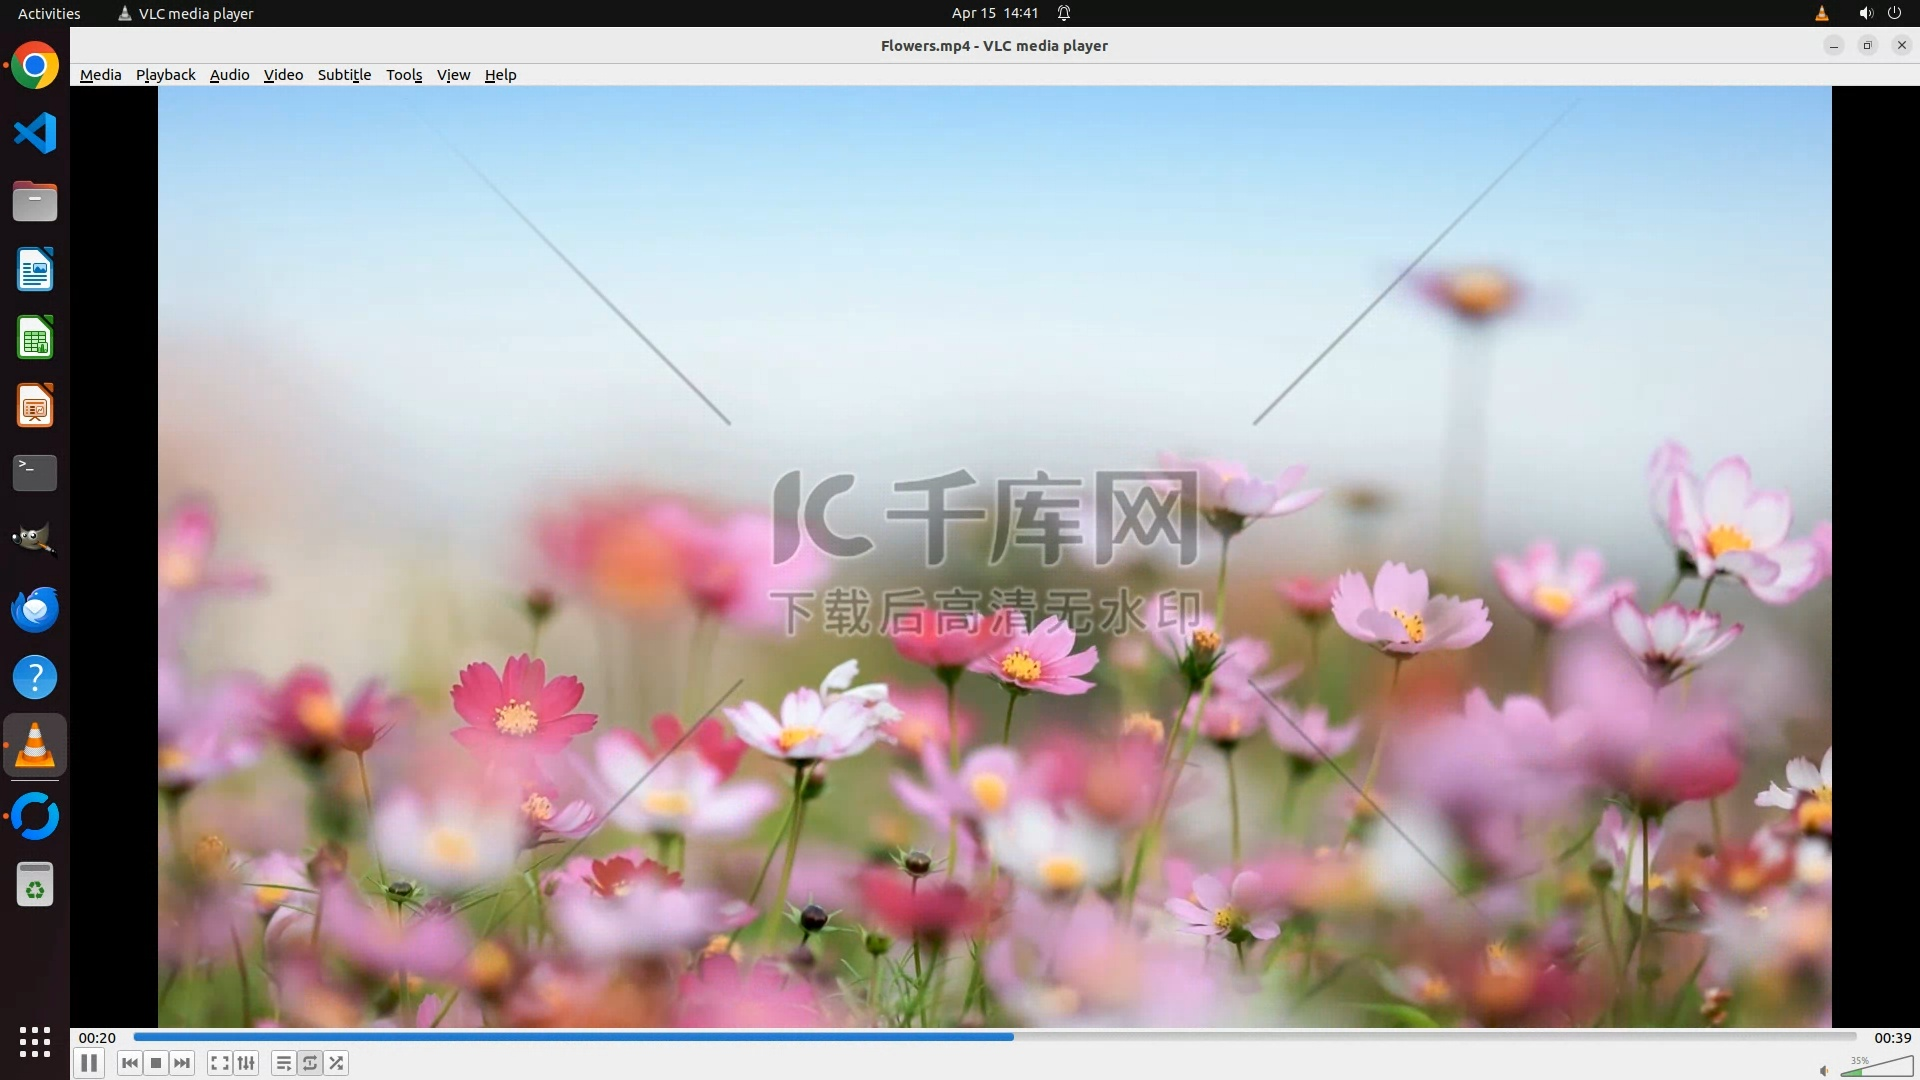Stop playback with the stop button
Viewport: 1920px width, 1080px height.
tap(156, 1063)
